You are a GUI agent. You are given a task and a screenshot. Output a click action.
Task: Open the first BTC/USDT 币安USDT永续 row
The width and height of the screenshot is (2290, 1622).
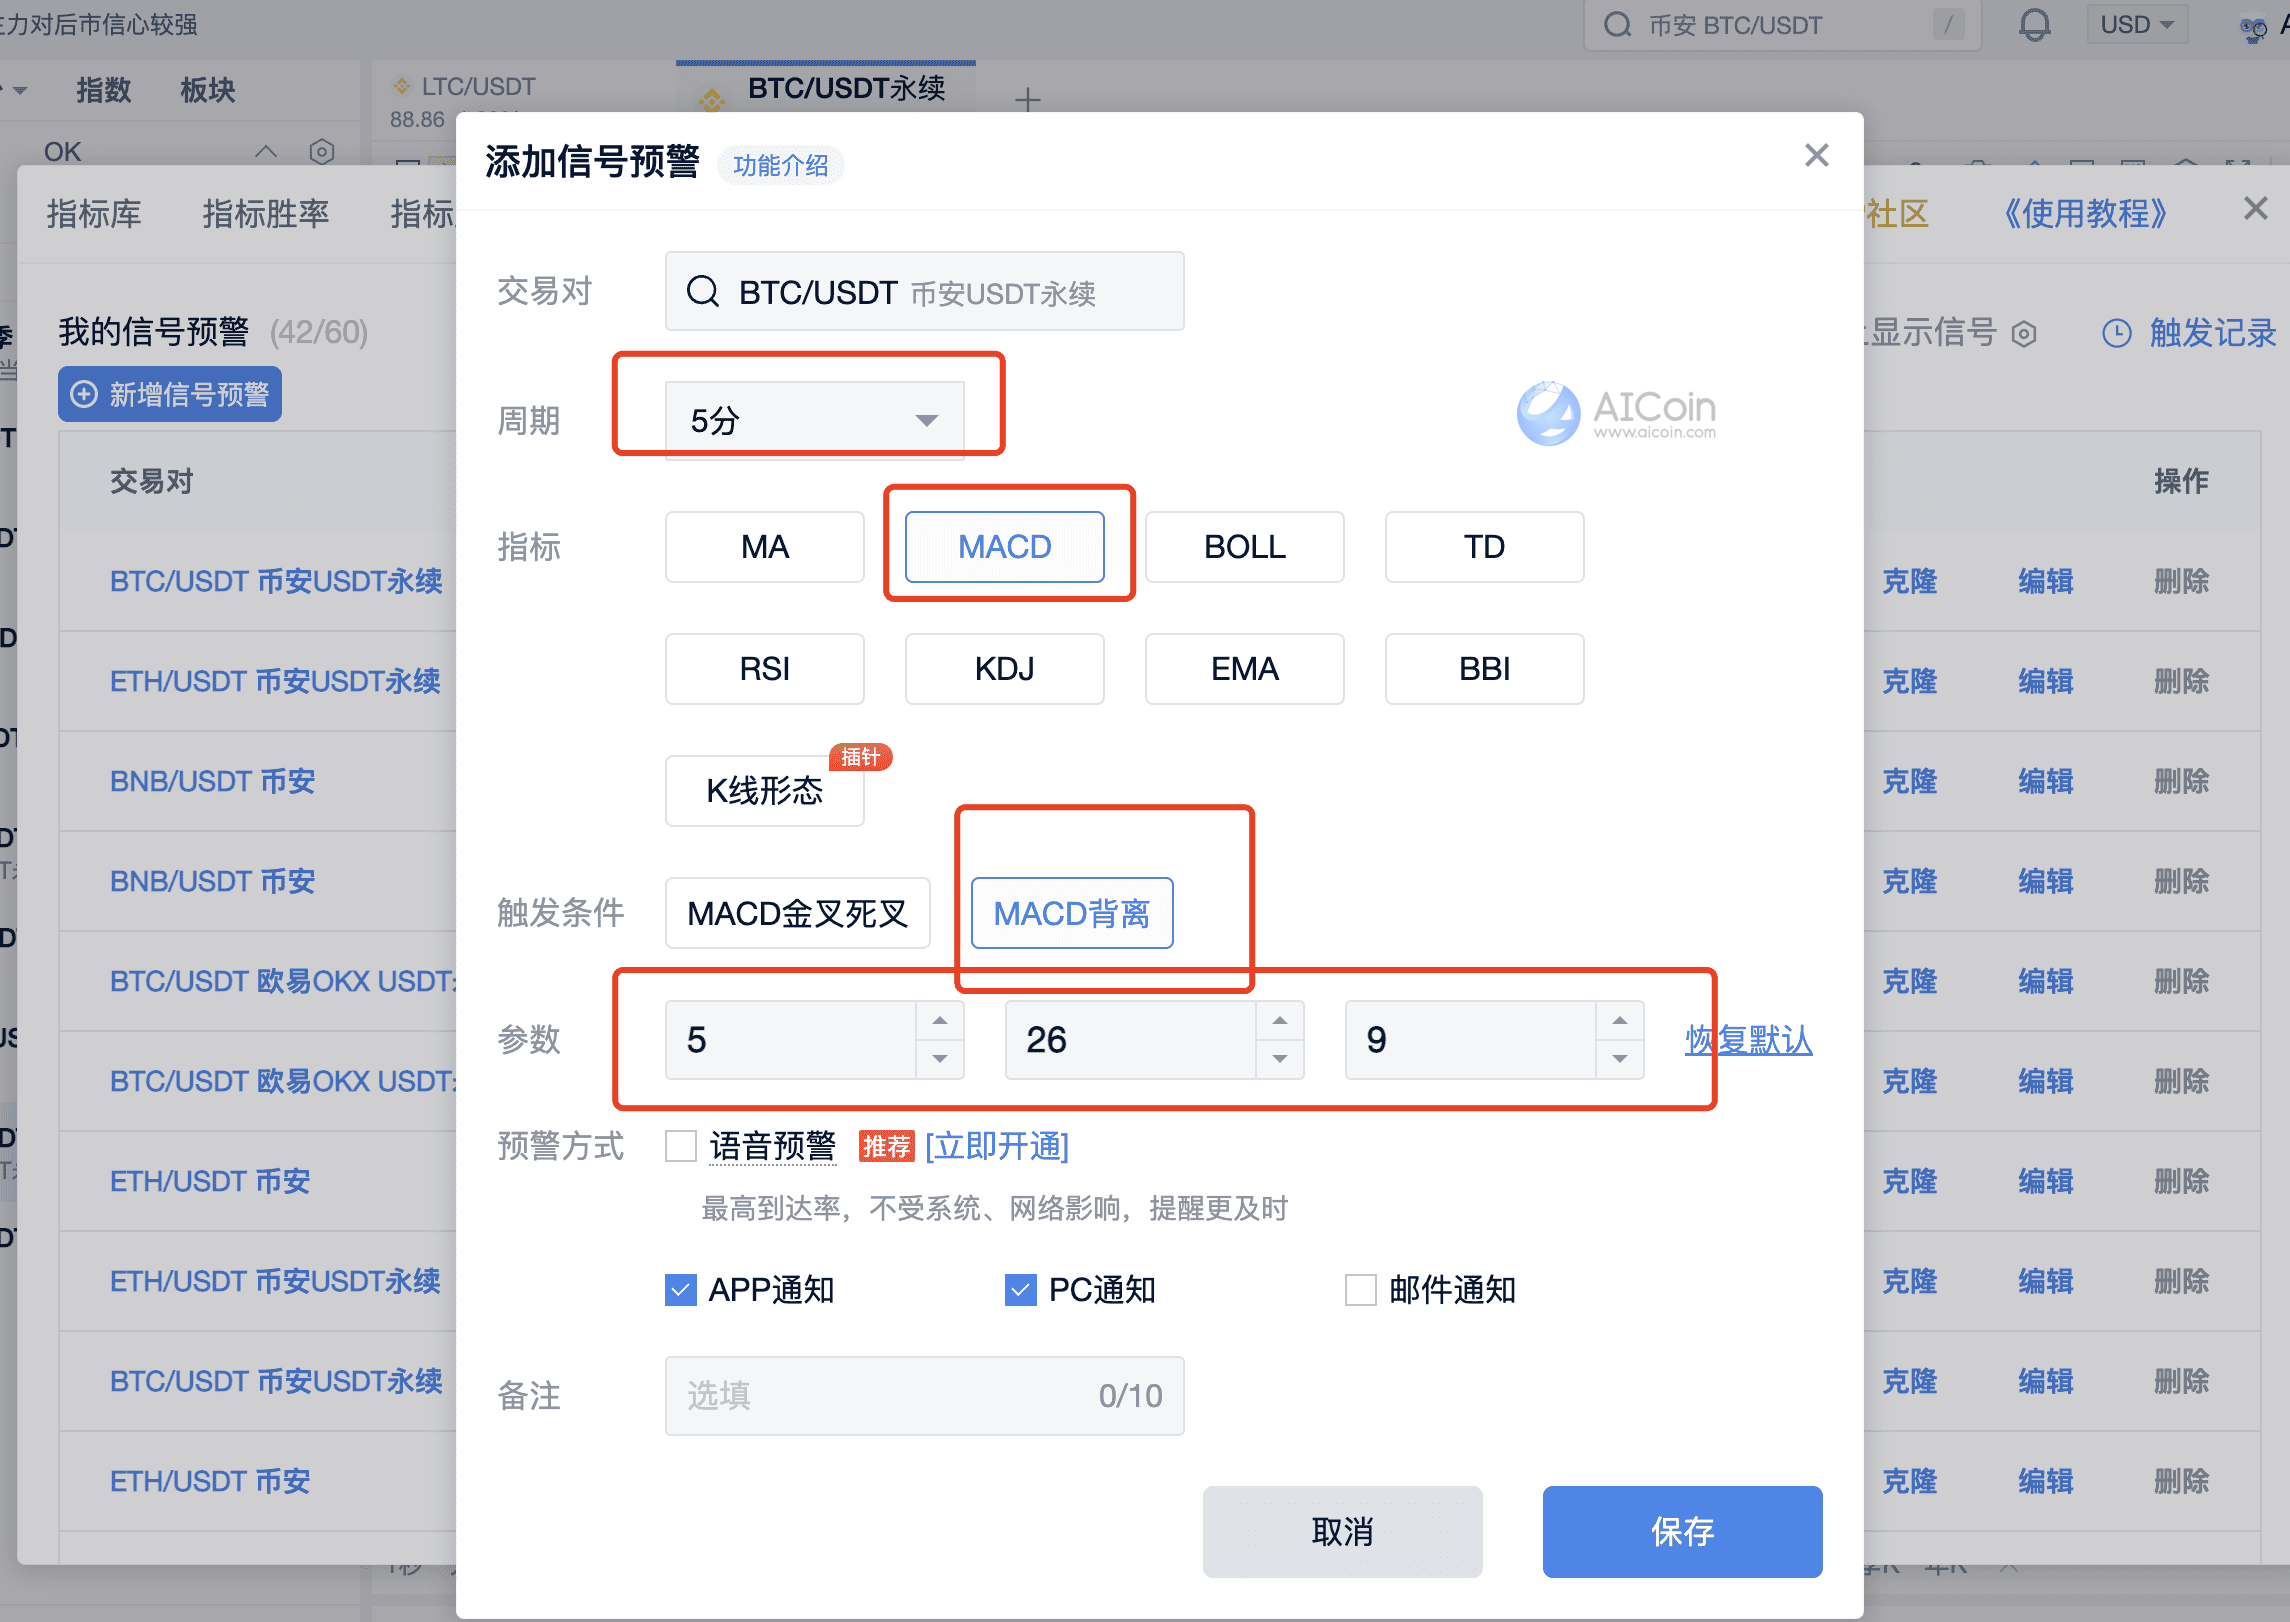(276, 581)
